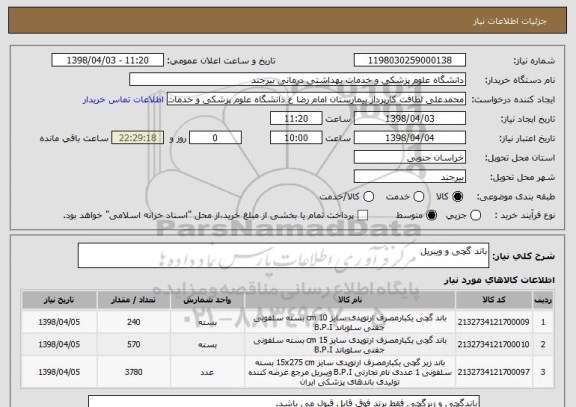The height and width of the screenshot is (407, 576).
Task: Click the notes box about accepted brand
Action: (284, 401)
